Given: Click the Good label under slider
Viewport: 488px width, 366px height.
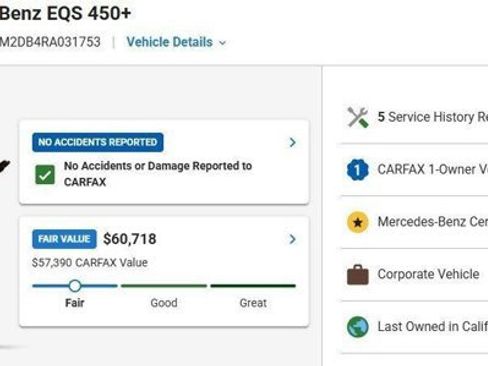Looking at the screenshot, I should (164, 303).
